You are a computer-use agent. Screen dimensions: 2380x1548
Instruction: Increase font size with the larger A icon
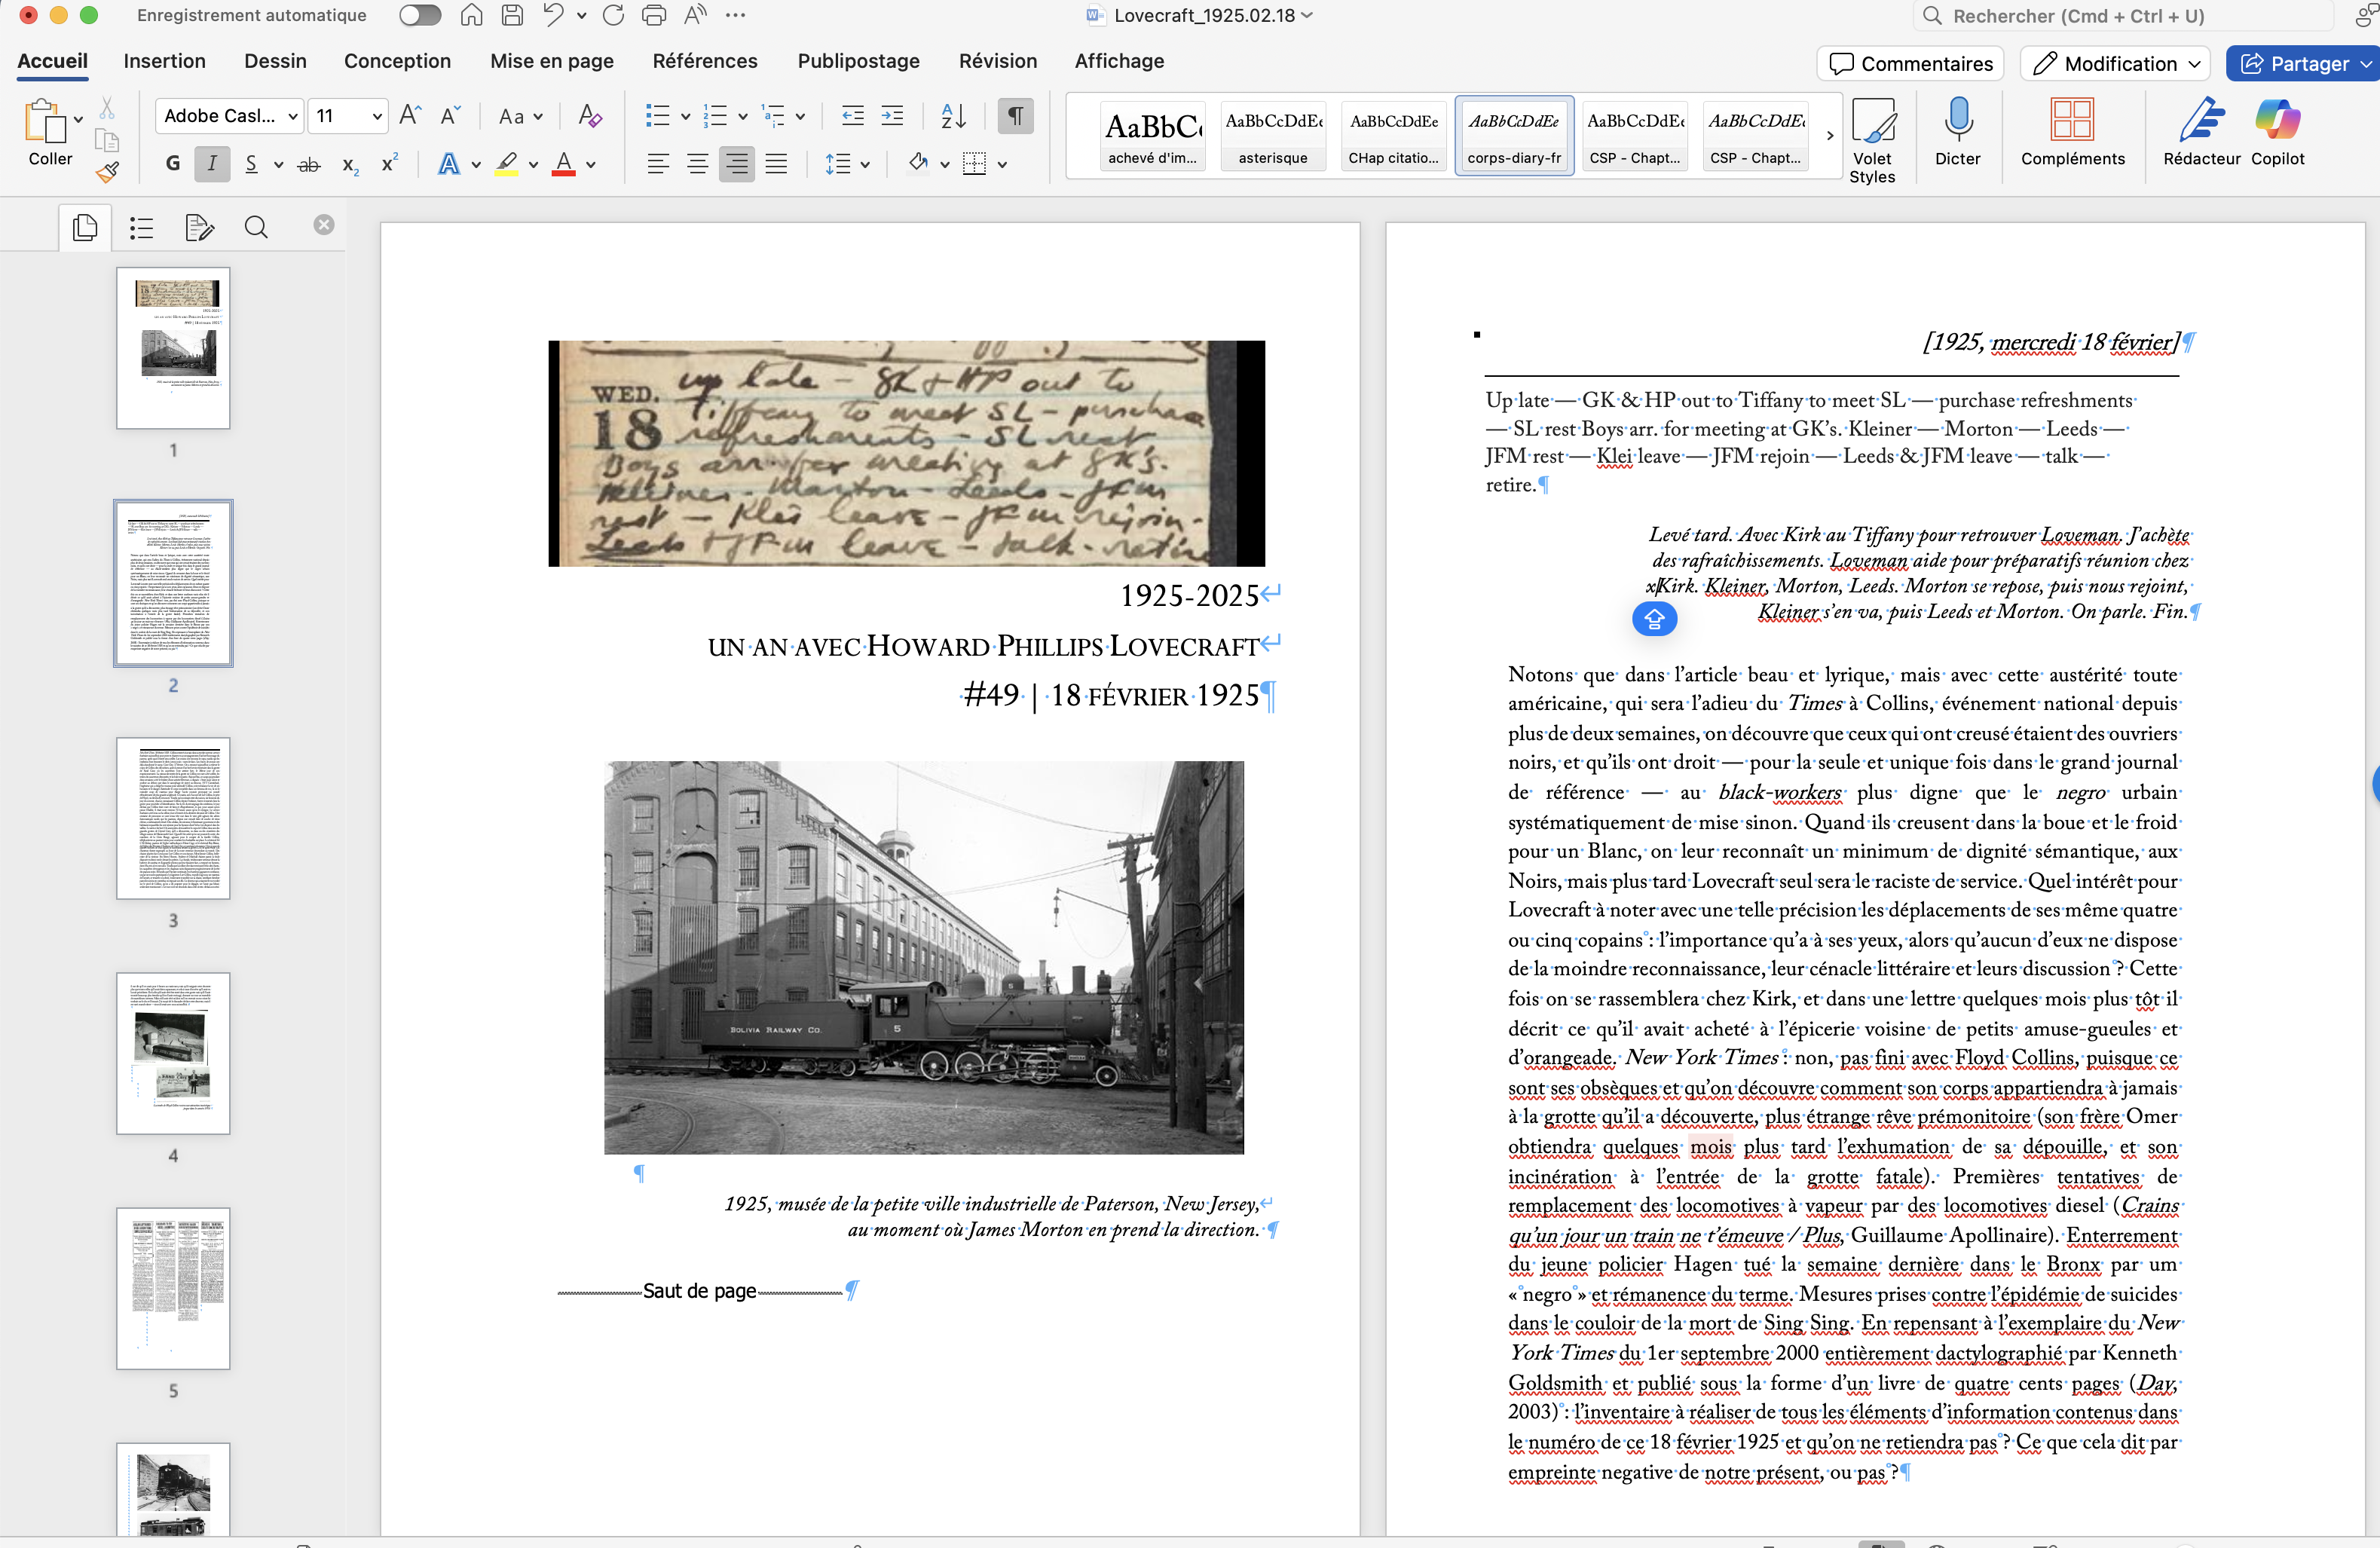tap(410, 116)
